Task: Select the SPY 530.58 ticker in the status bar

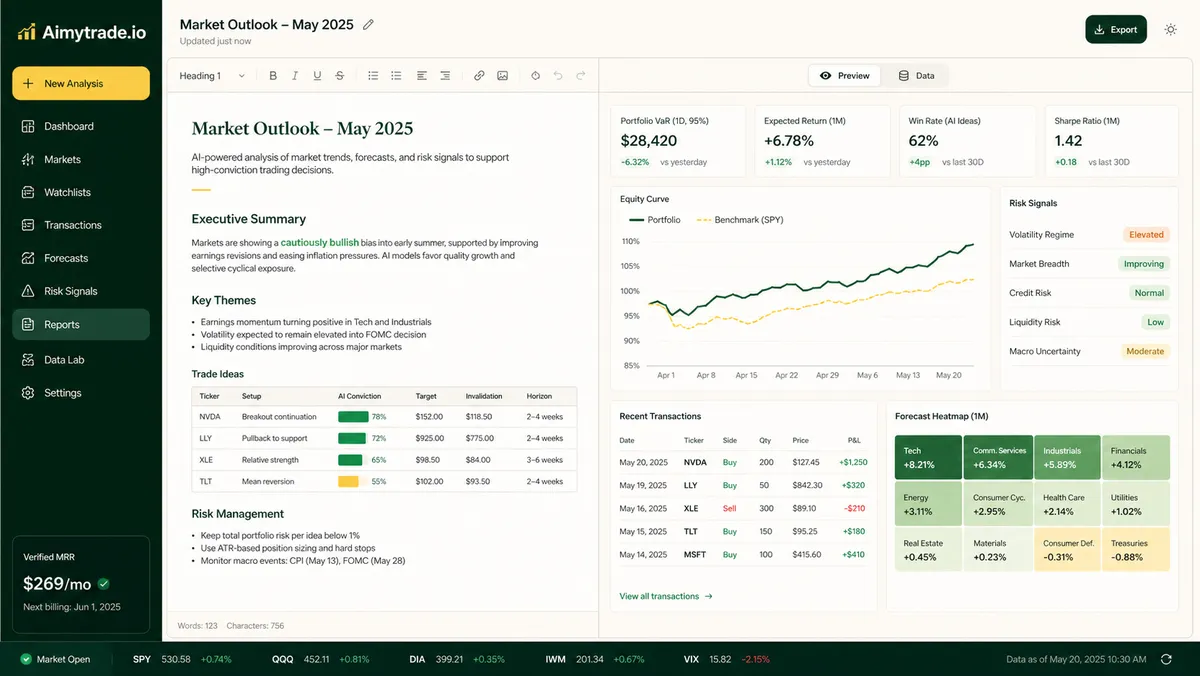Action: [x=182, y=659]
